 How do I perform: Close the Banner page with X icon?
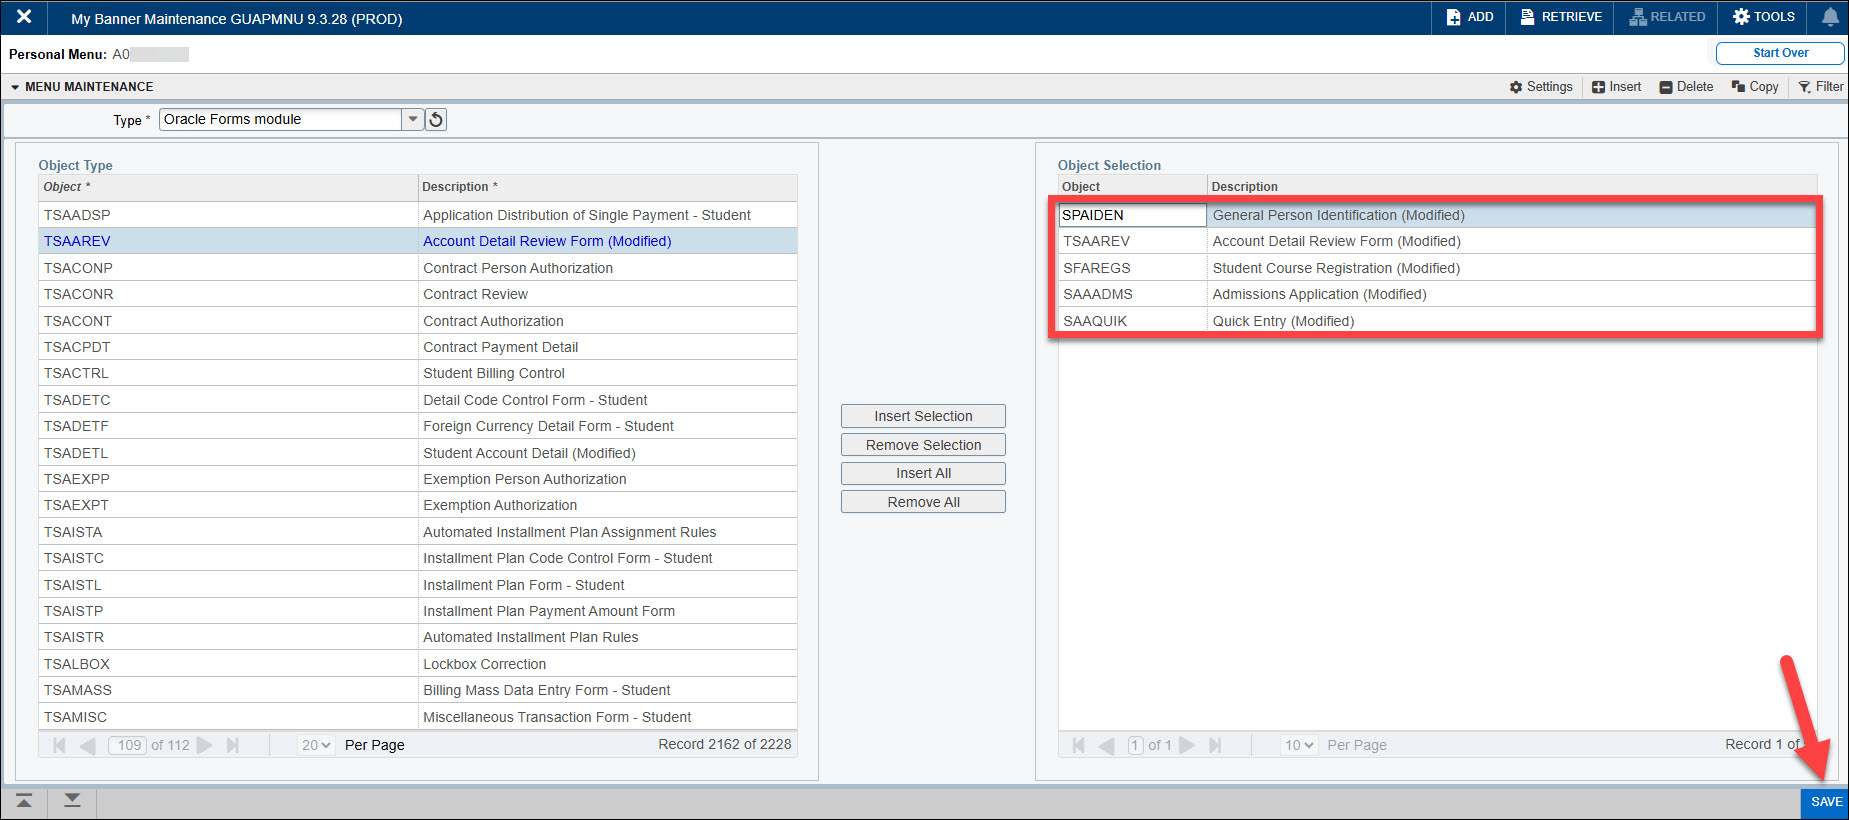24,17
